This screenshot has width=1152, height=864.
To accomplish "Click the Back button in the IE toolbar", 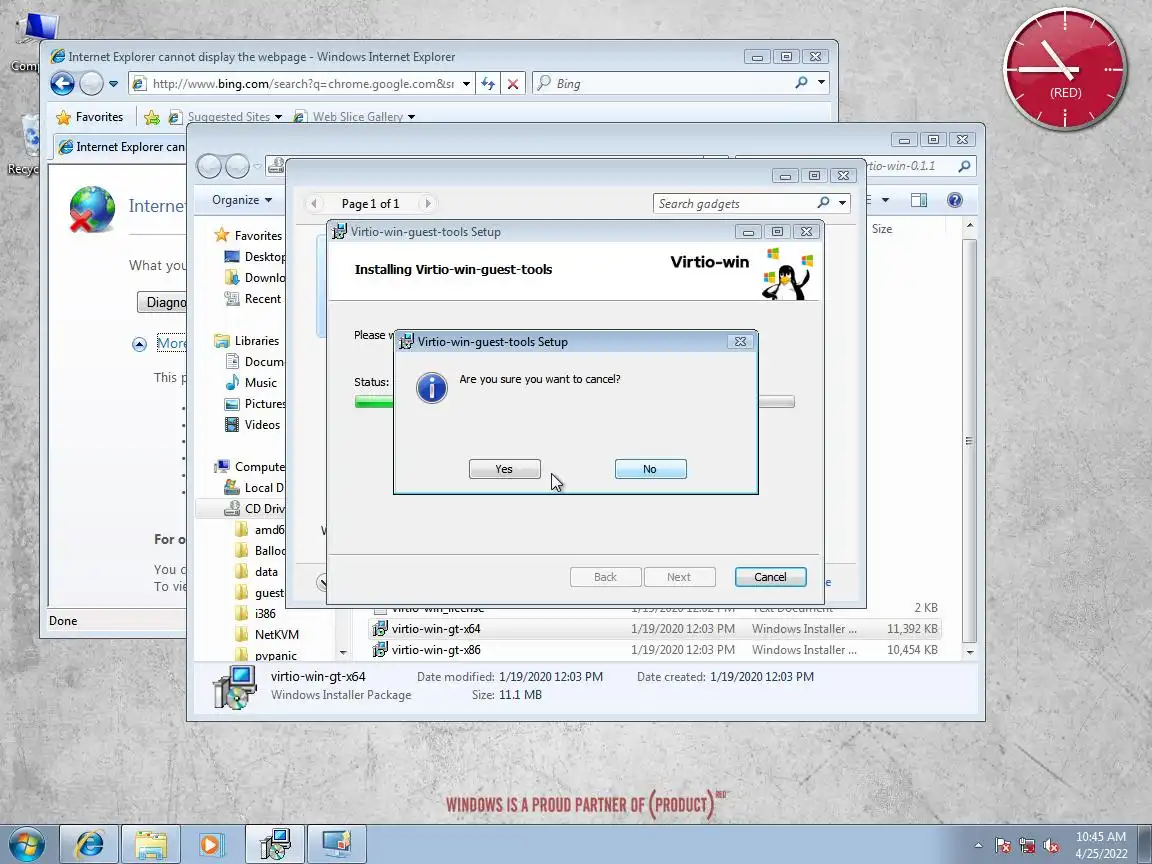I will pos(62,84).
